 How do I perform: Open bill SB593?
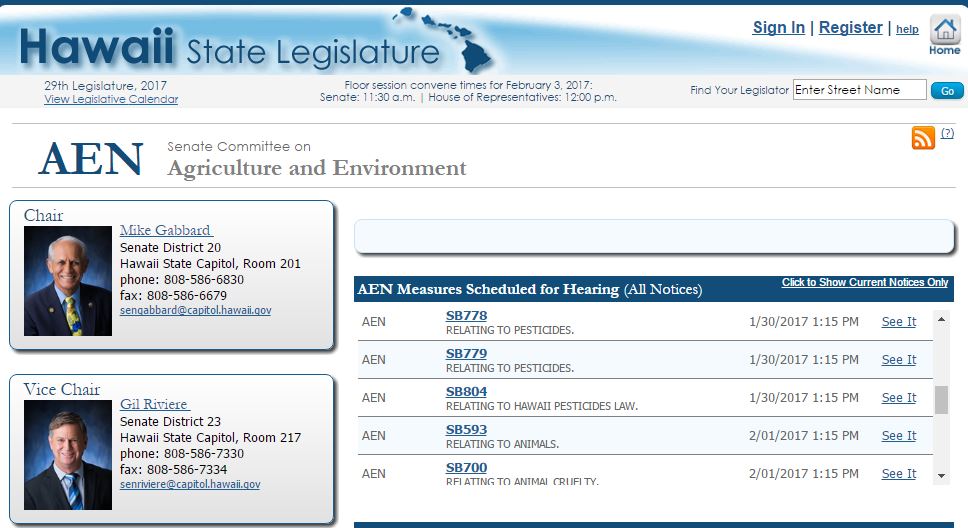tap(466, 430)
